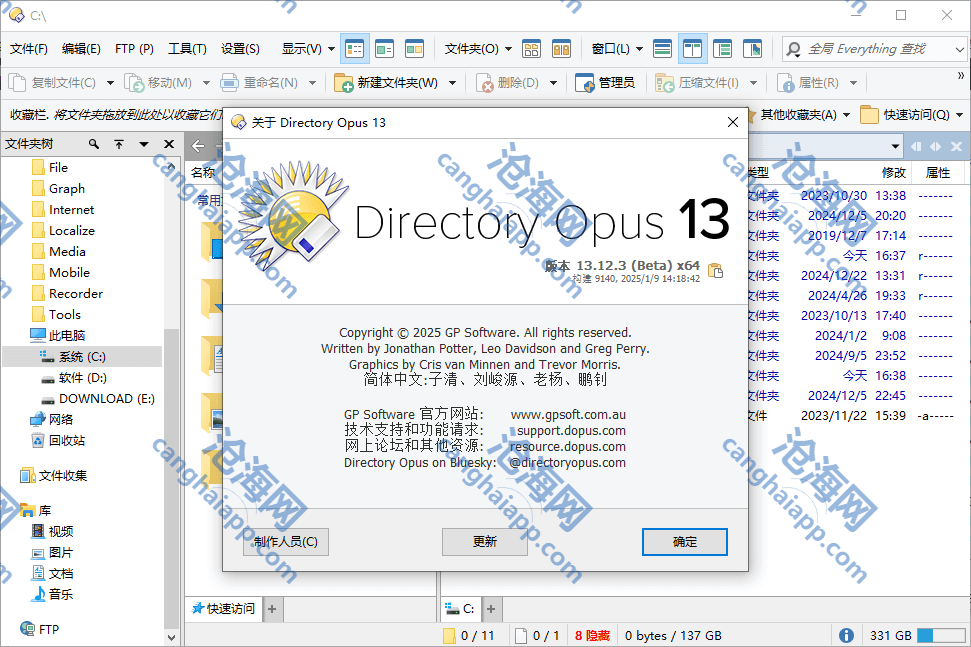Toggle the dual vertical lister layout

click(x=692, y=48)
